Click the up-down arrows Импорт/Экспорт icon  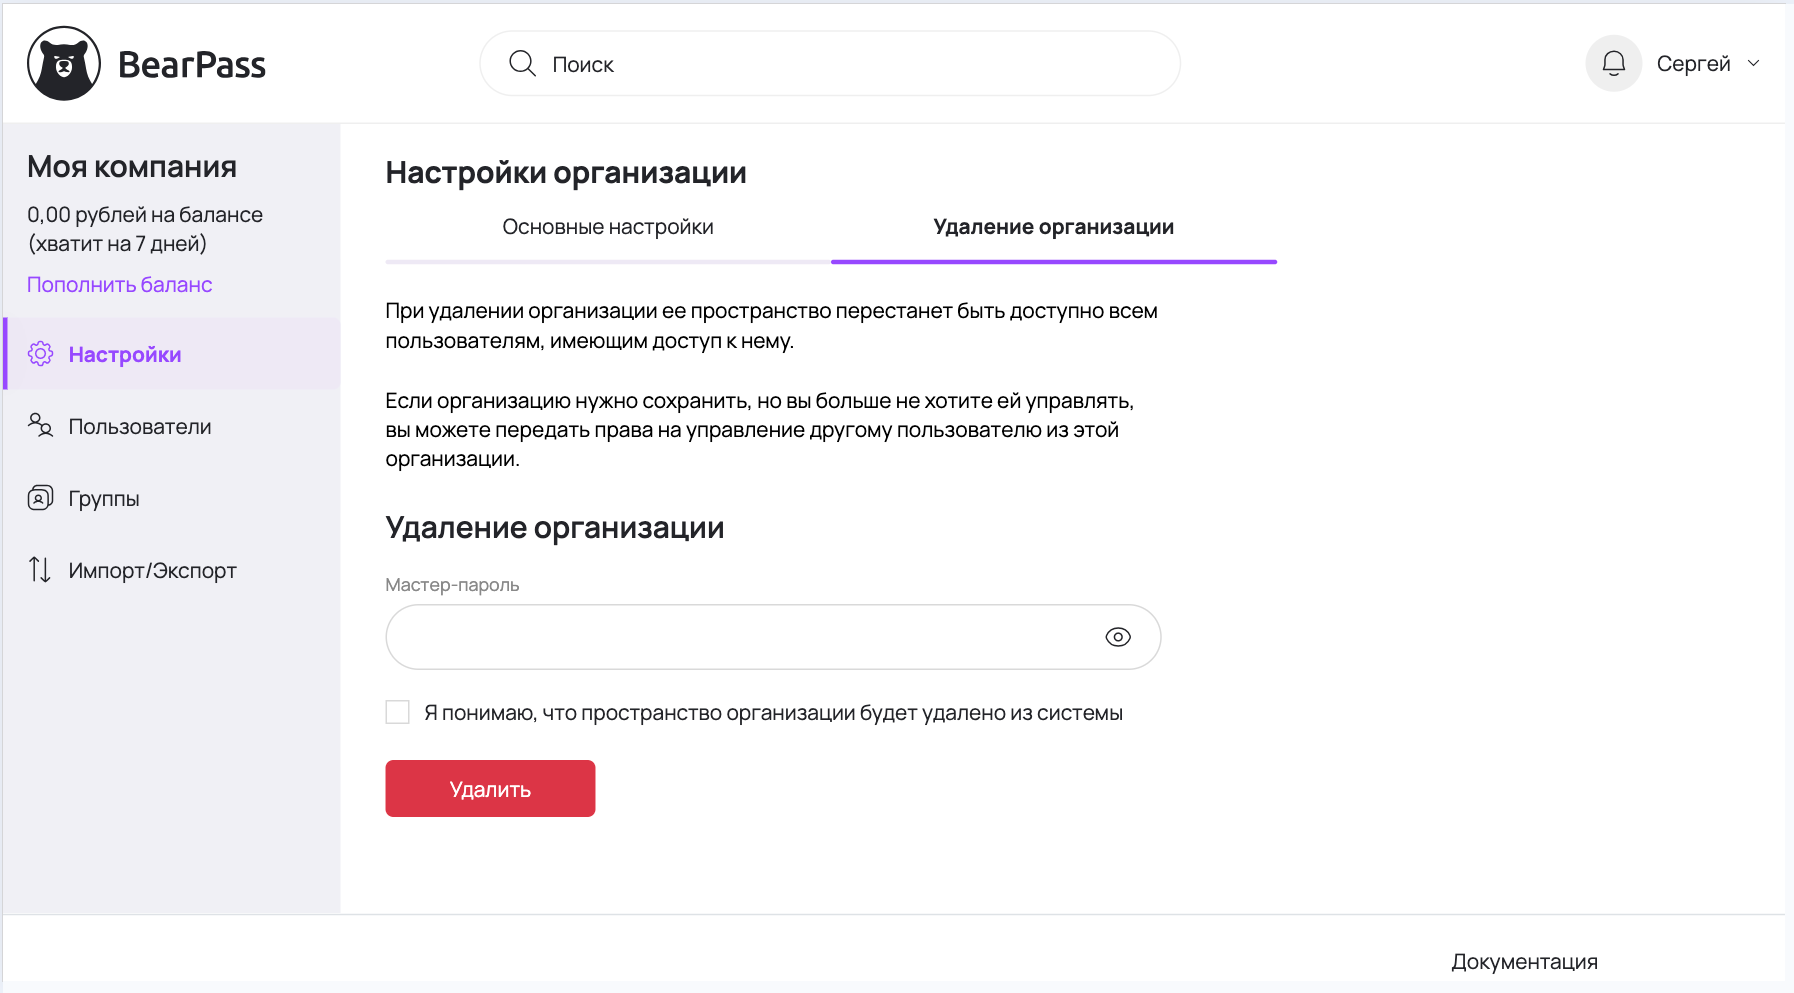(40, 570)
